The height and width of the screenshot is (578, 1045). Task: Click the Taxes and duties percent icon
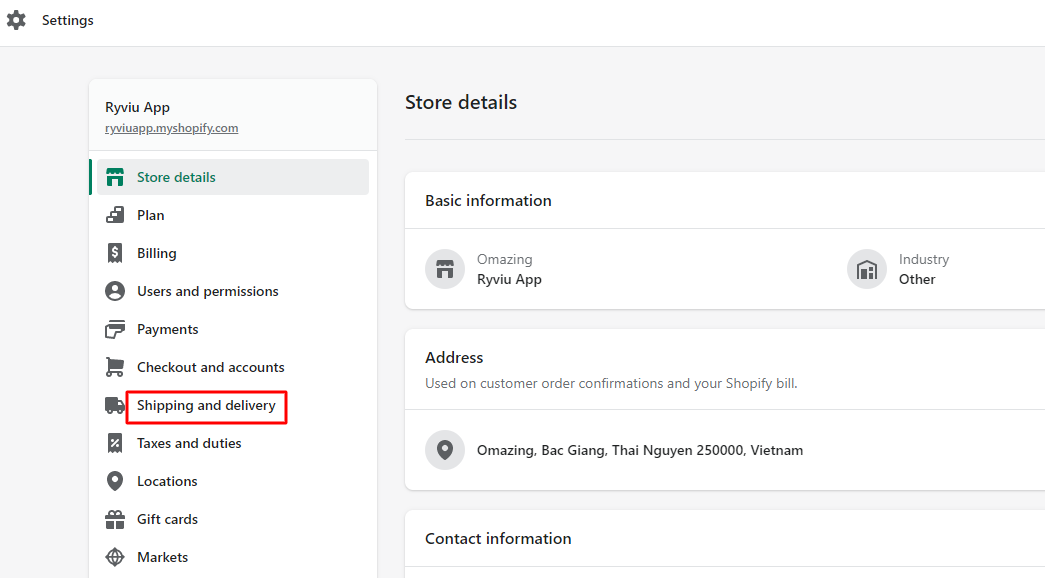tap(115, 443)
